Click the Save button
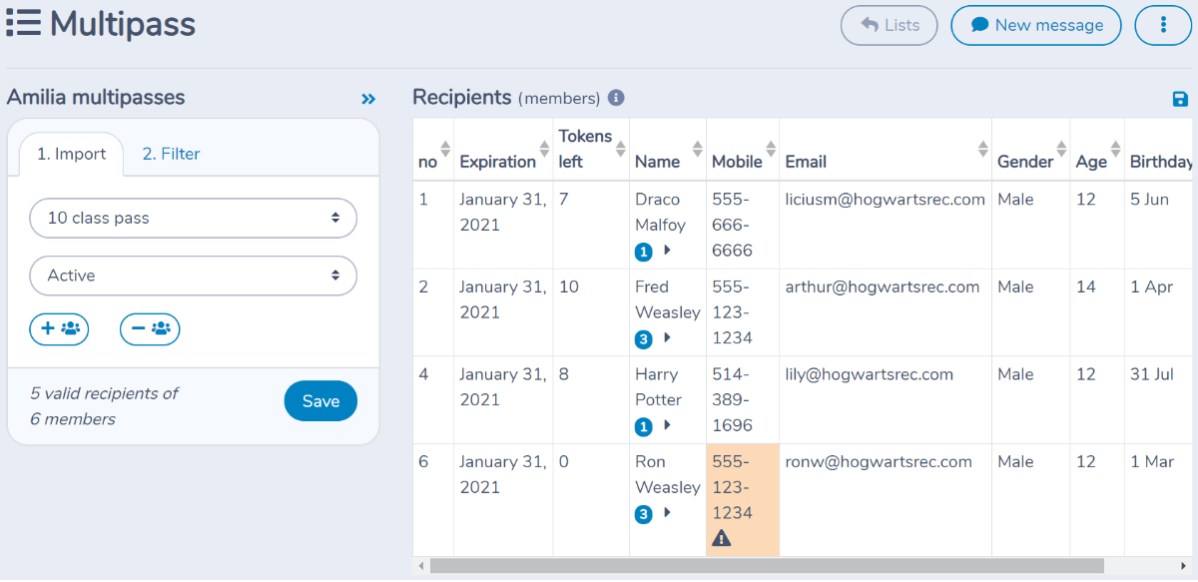 tap(320, 401)
